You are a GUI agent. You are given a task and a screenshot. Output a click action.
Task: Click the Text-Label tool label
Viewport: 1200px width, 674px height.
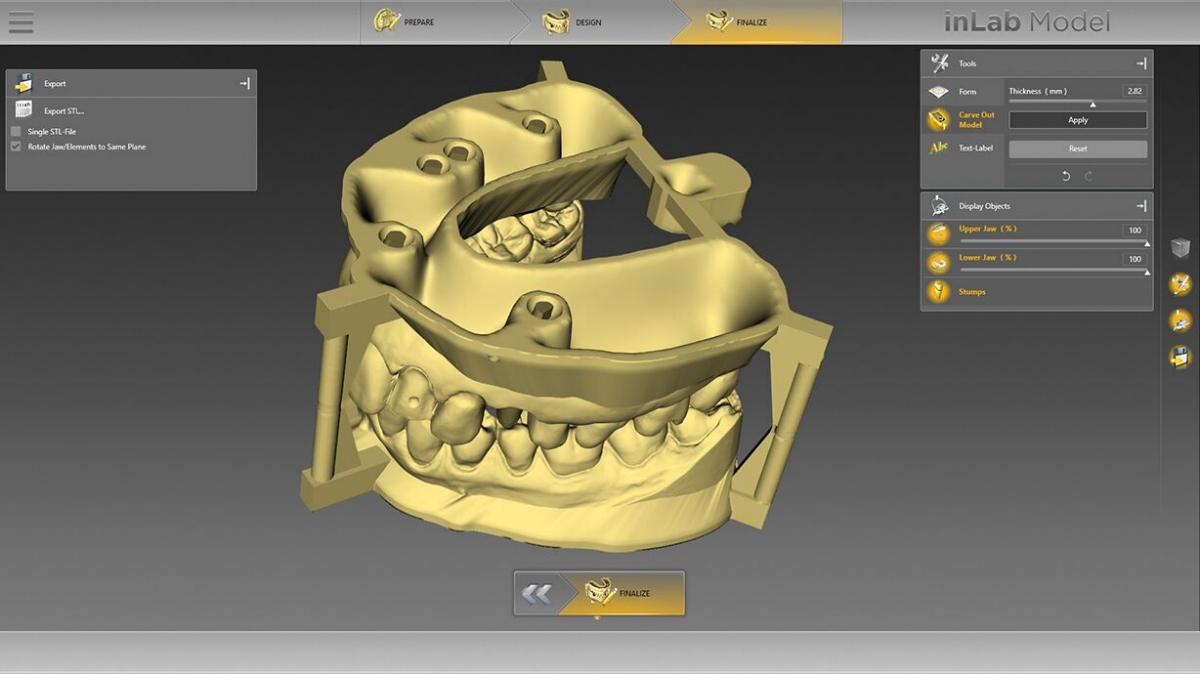point(976,148)
